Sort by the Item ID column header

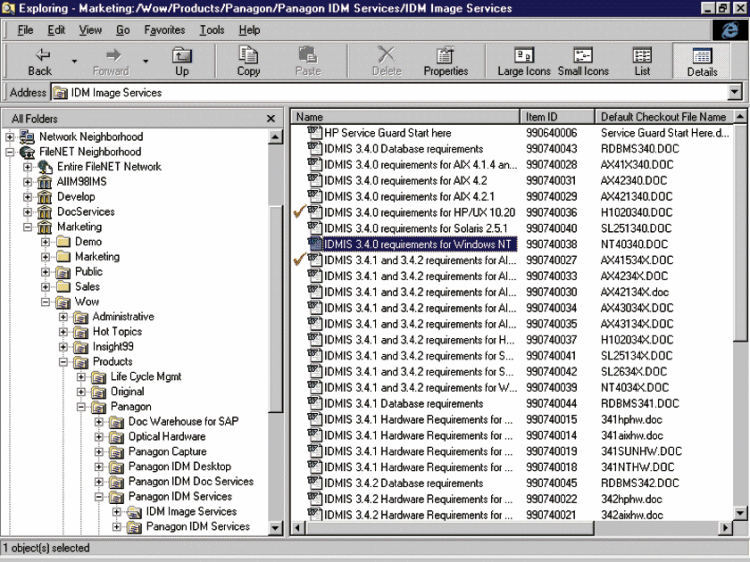pyautogui.click(x=557, y=117)
